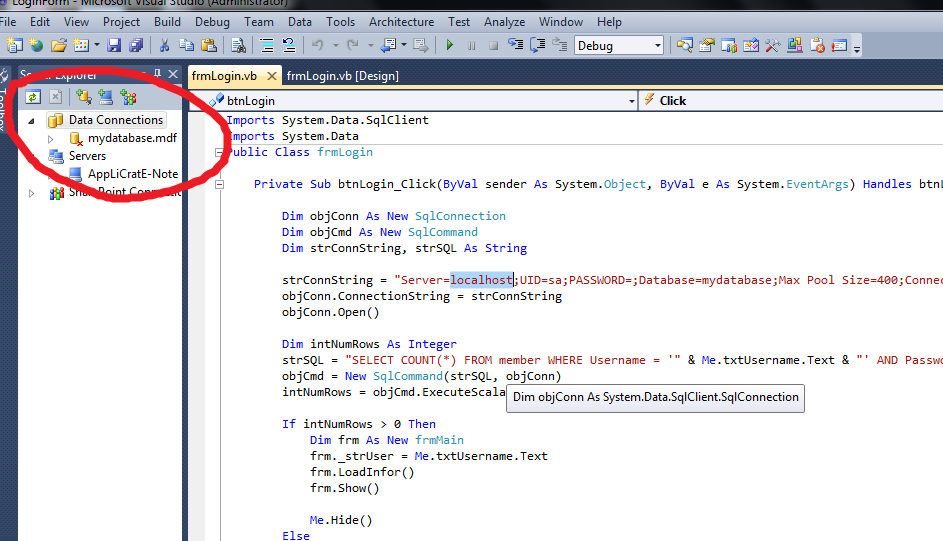This screenshot has width=943, height=541.
Task: Click the Undo arrow icon
Action: coord(318,45)
